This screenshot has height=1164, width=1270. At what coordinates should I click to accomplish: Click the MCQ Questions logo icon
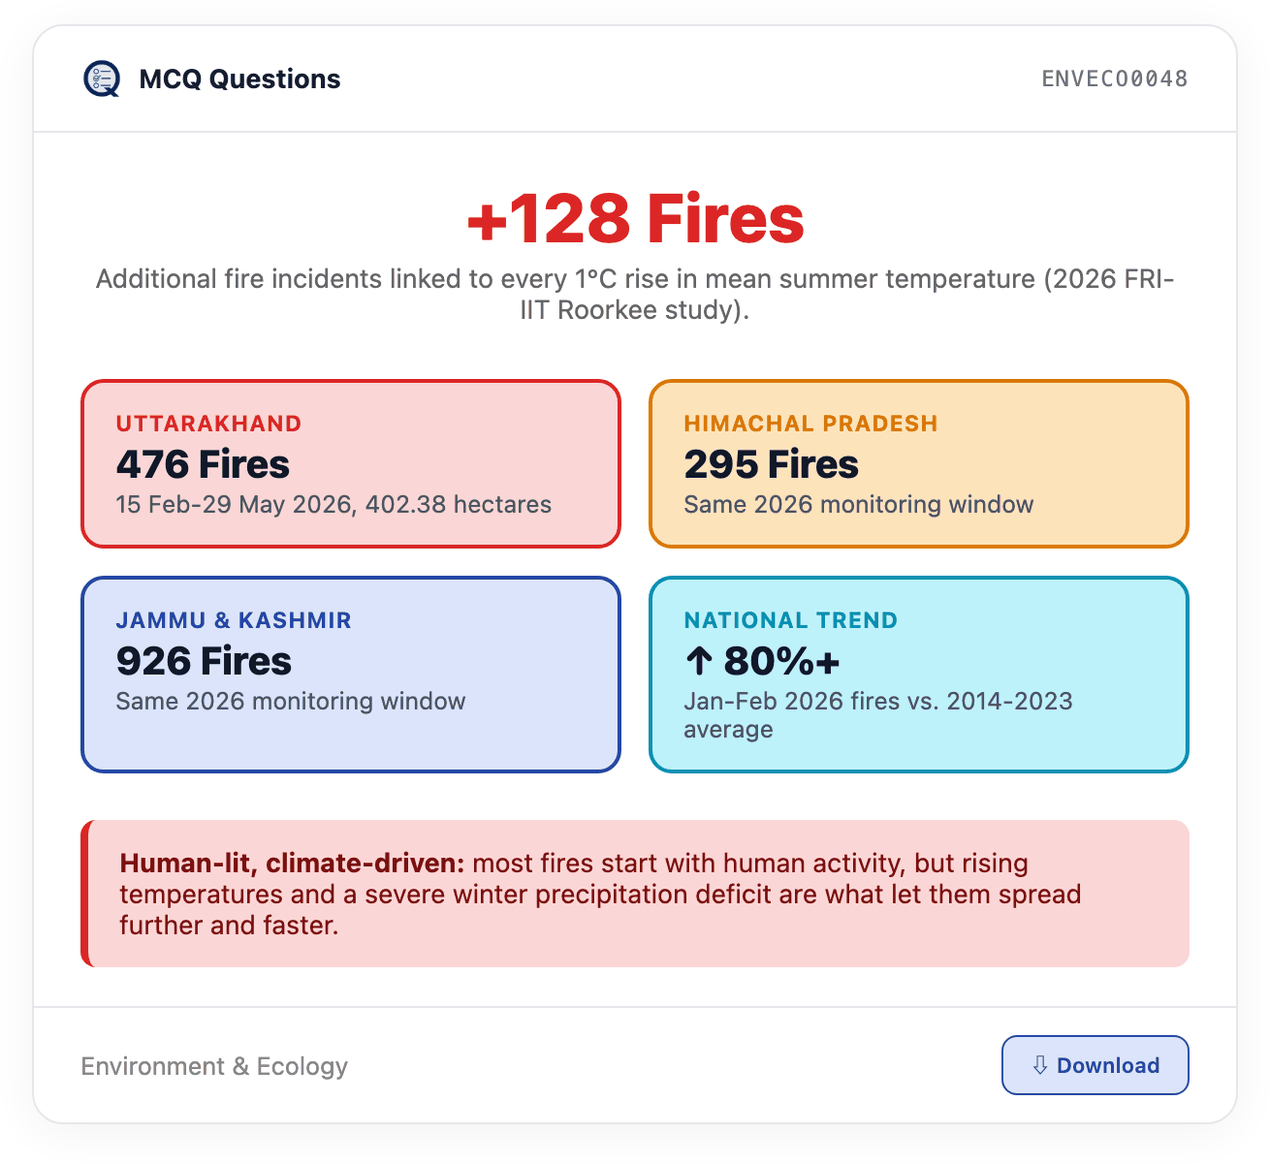[102, 79]
